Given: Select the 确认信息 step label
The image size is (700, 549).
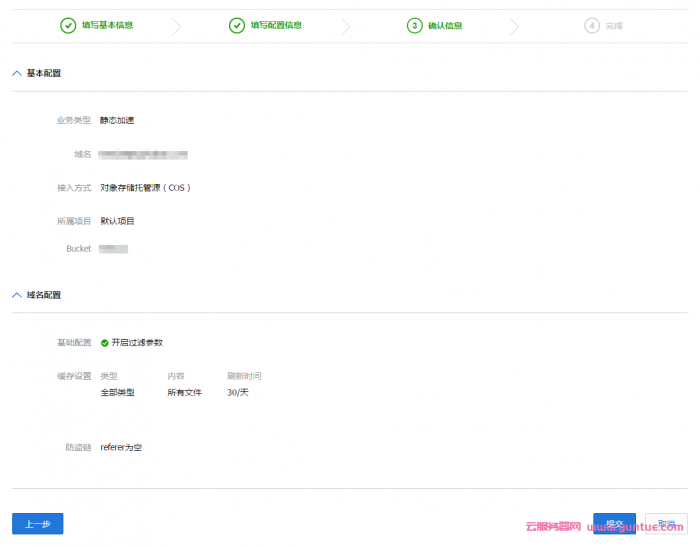Looking at the screenshot, I should [x=445, y=26].
